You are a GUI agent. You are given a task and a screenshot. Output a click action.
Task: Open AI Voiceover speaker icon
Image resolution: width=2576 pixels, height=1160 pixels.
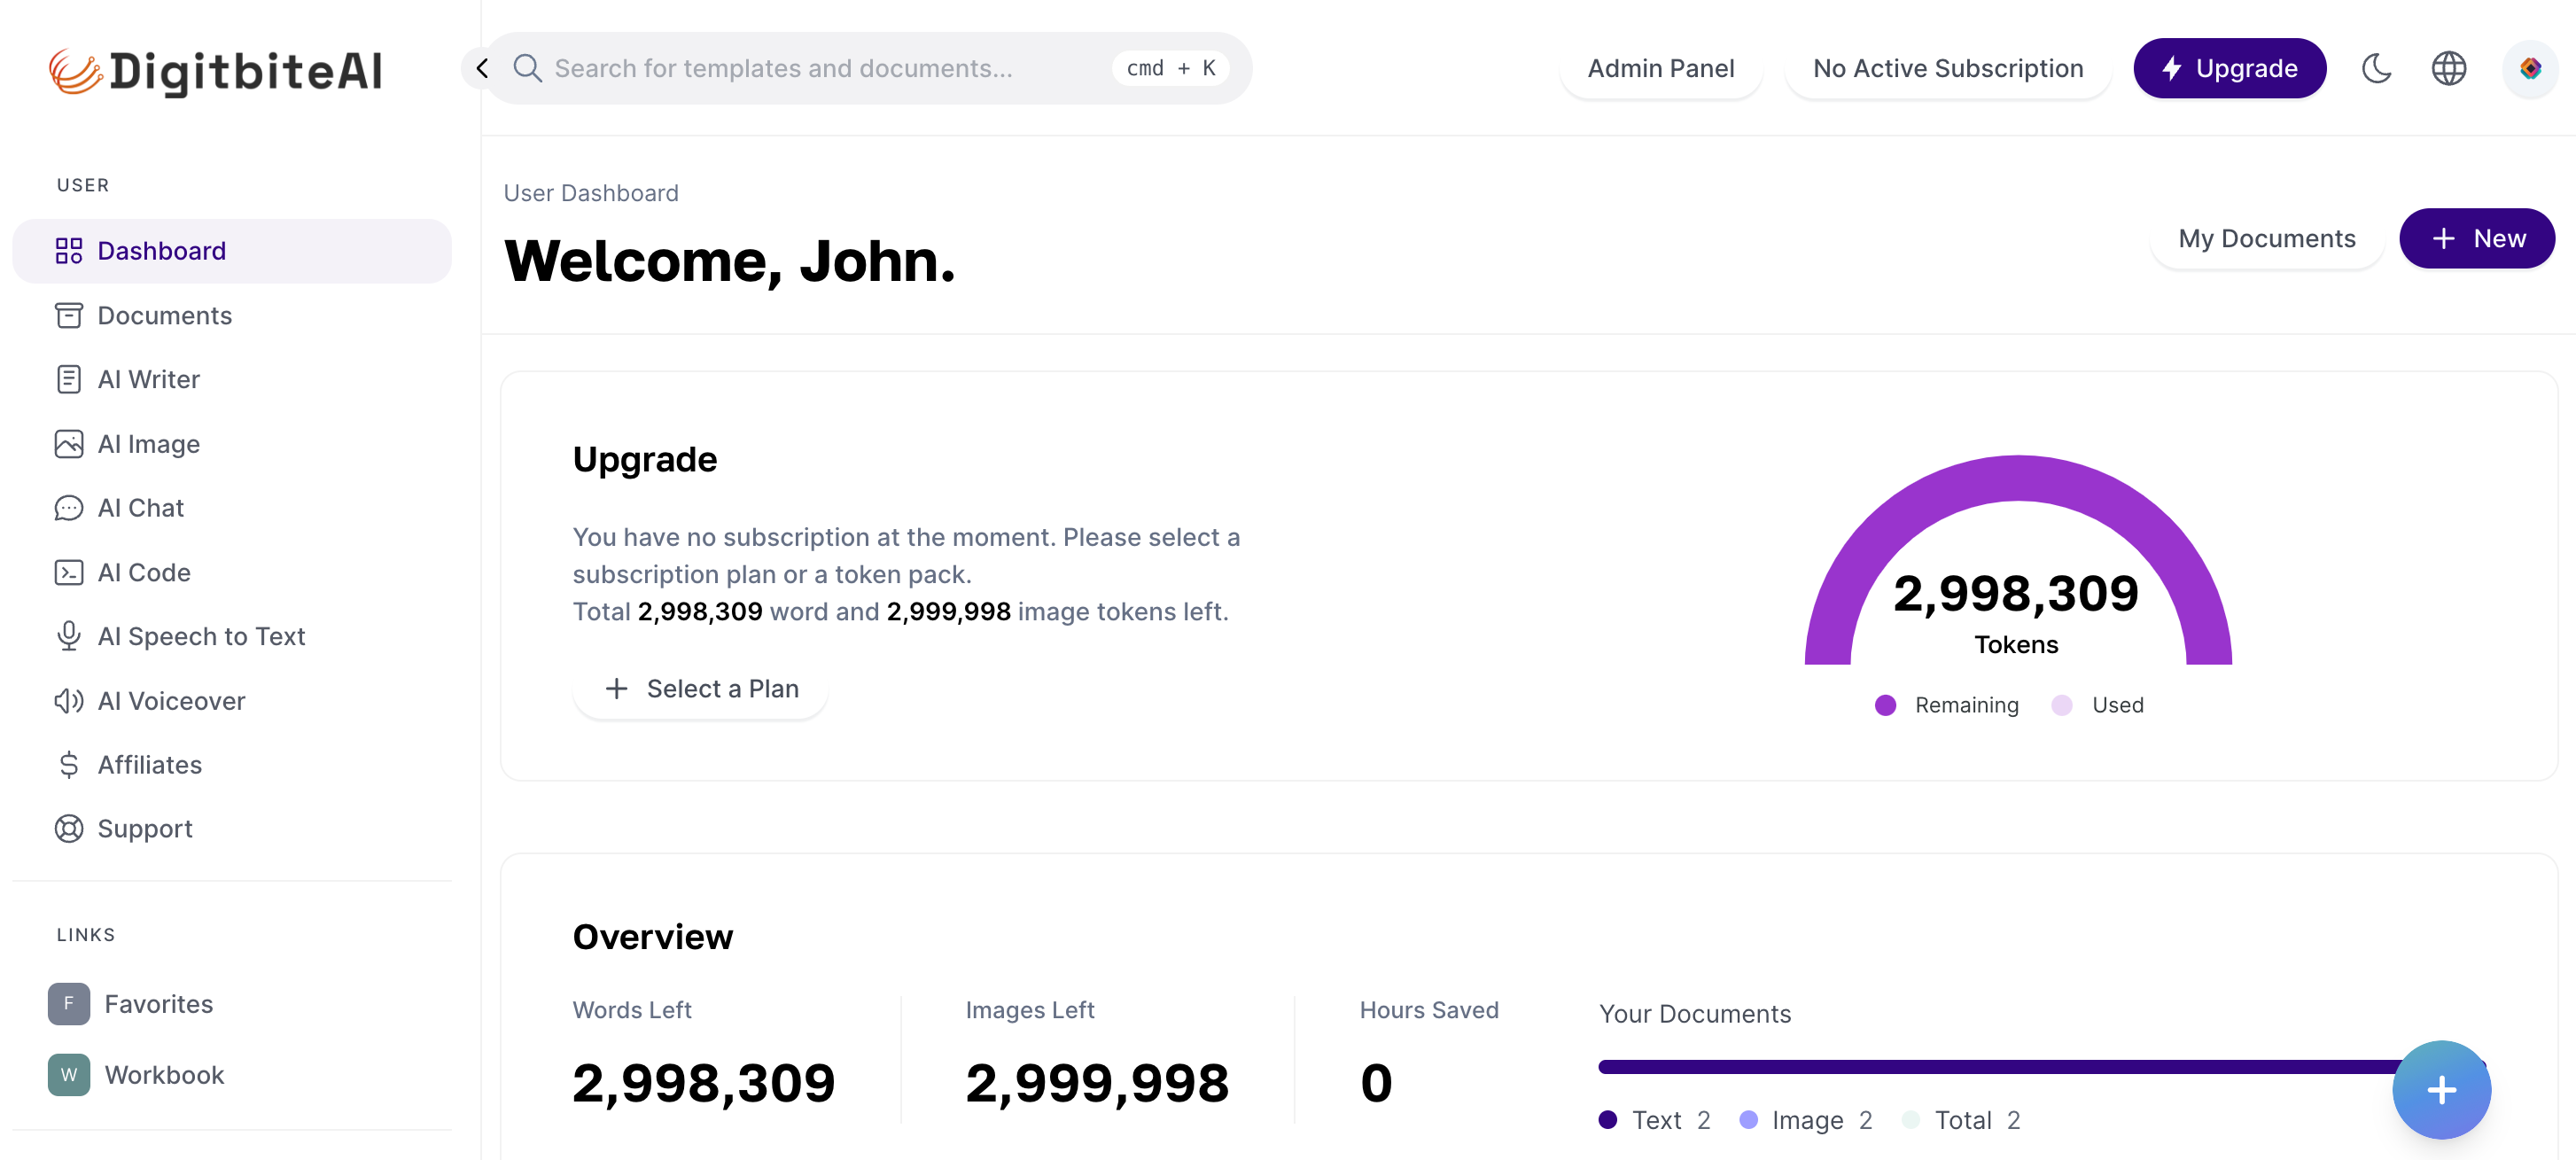pyautogui.click(x=68, y=701)
